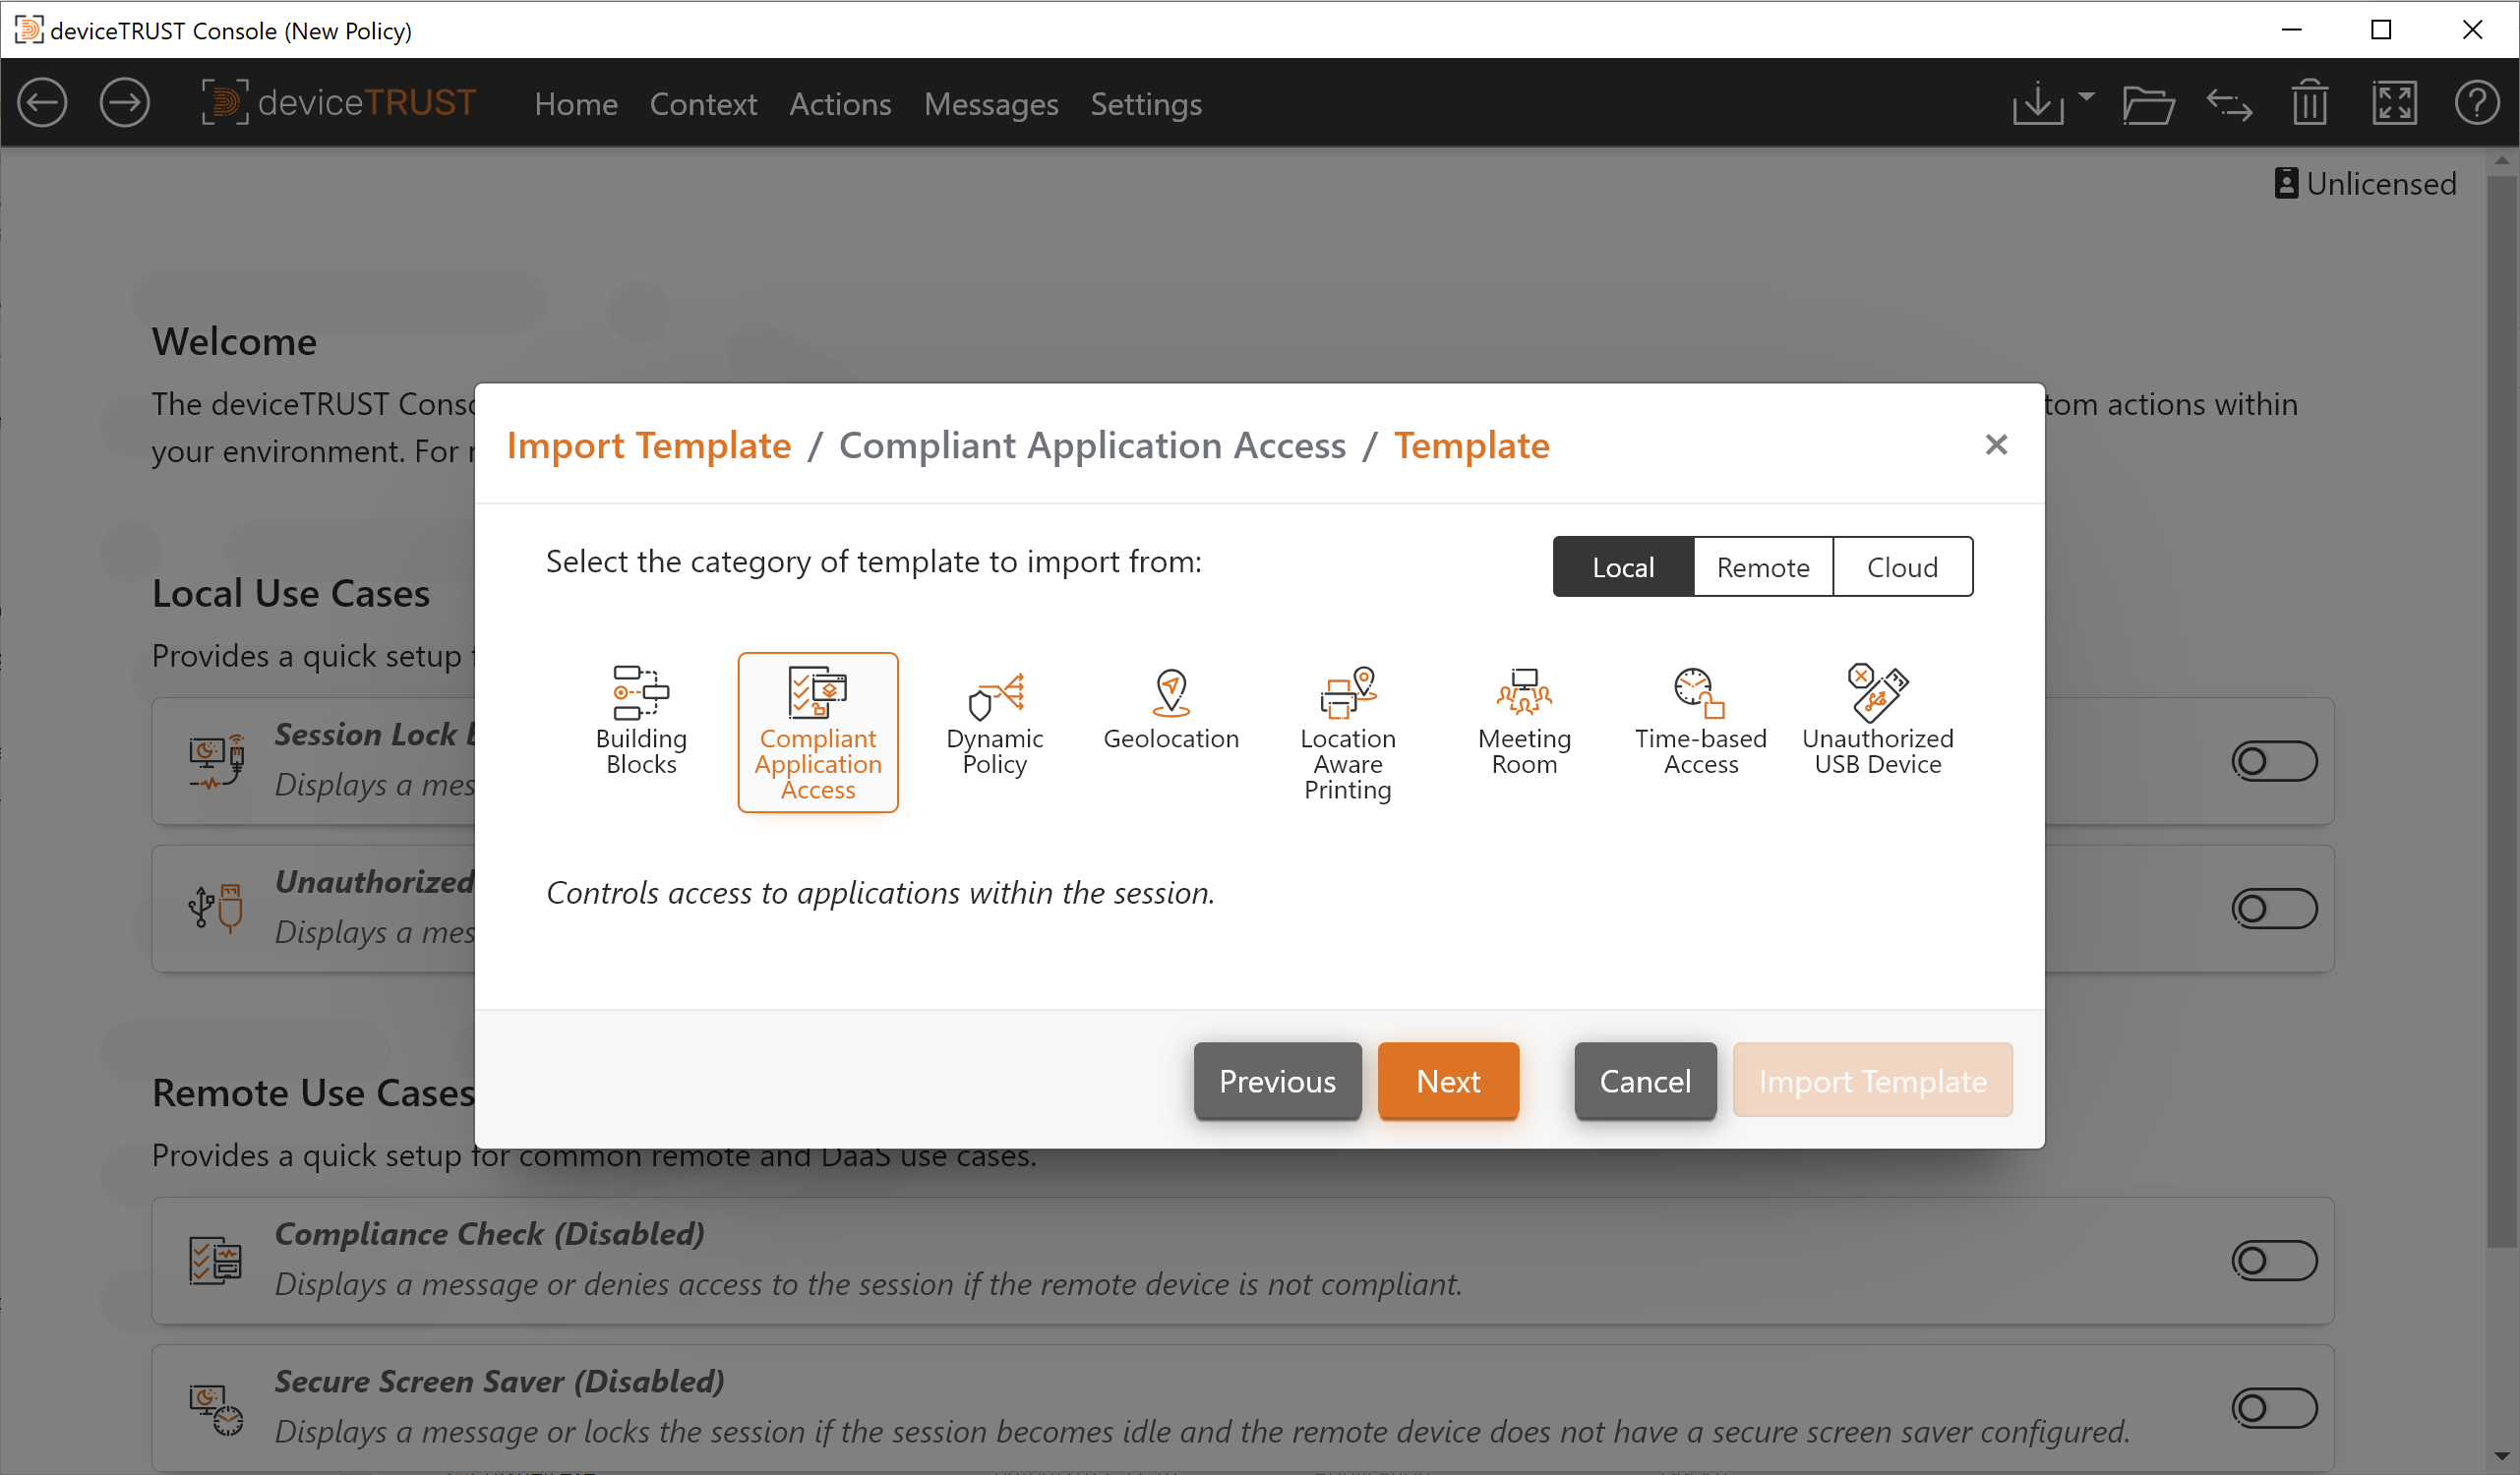Open the Context menu
This screenshot has height=1475, width=2520.
[702, 104]
